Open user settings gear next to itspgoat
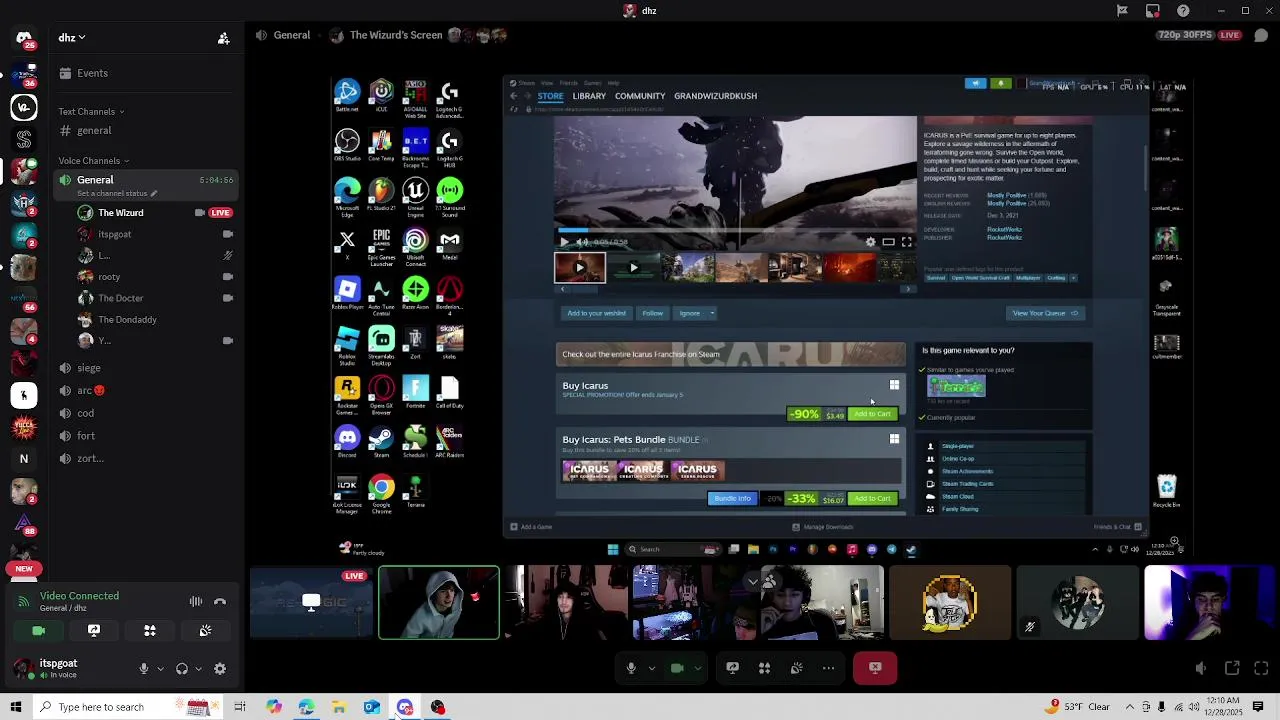The width and height of the screenshot is (1280, 720). 220,669
